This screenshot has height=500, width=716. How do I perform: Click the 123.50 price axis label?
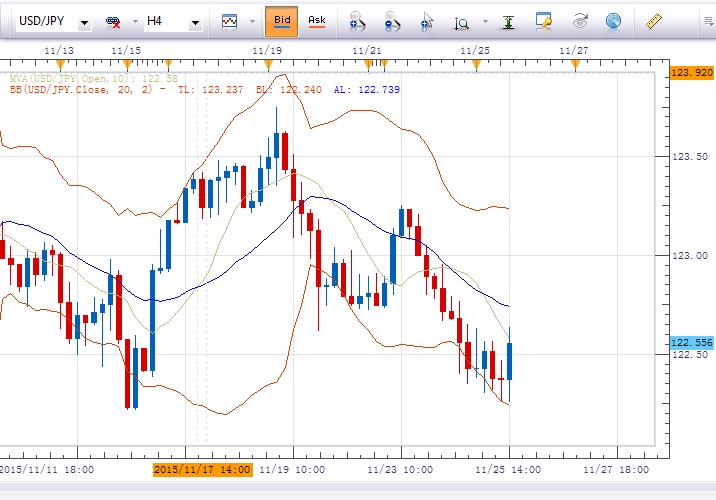(x=690, y=157)
